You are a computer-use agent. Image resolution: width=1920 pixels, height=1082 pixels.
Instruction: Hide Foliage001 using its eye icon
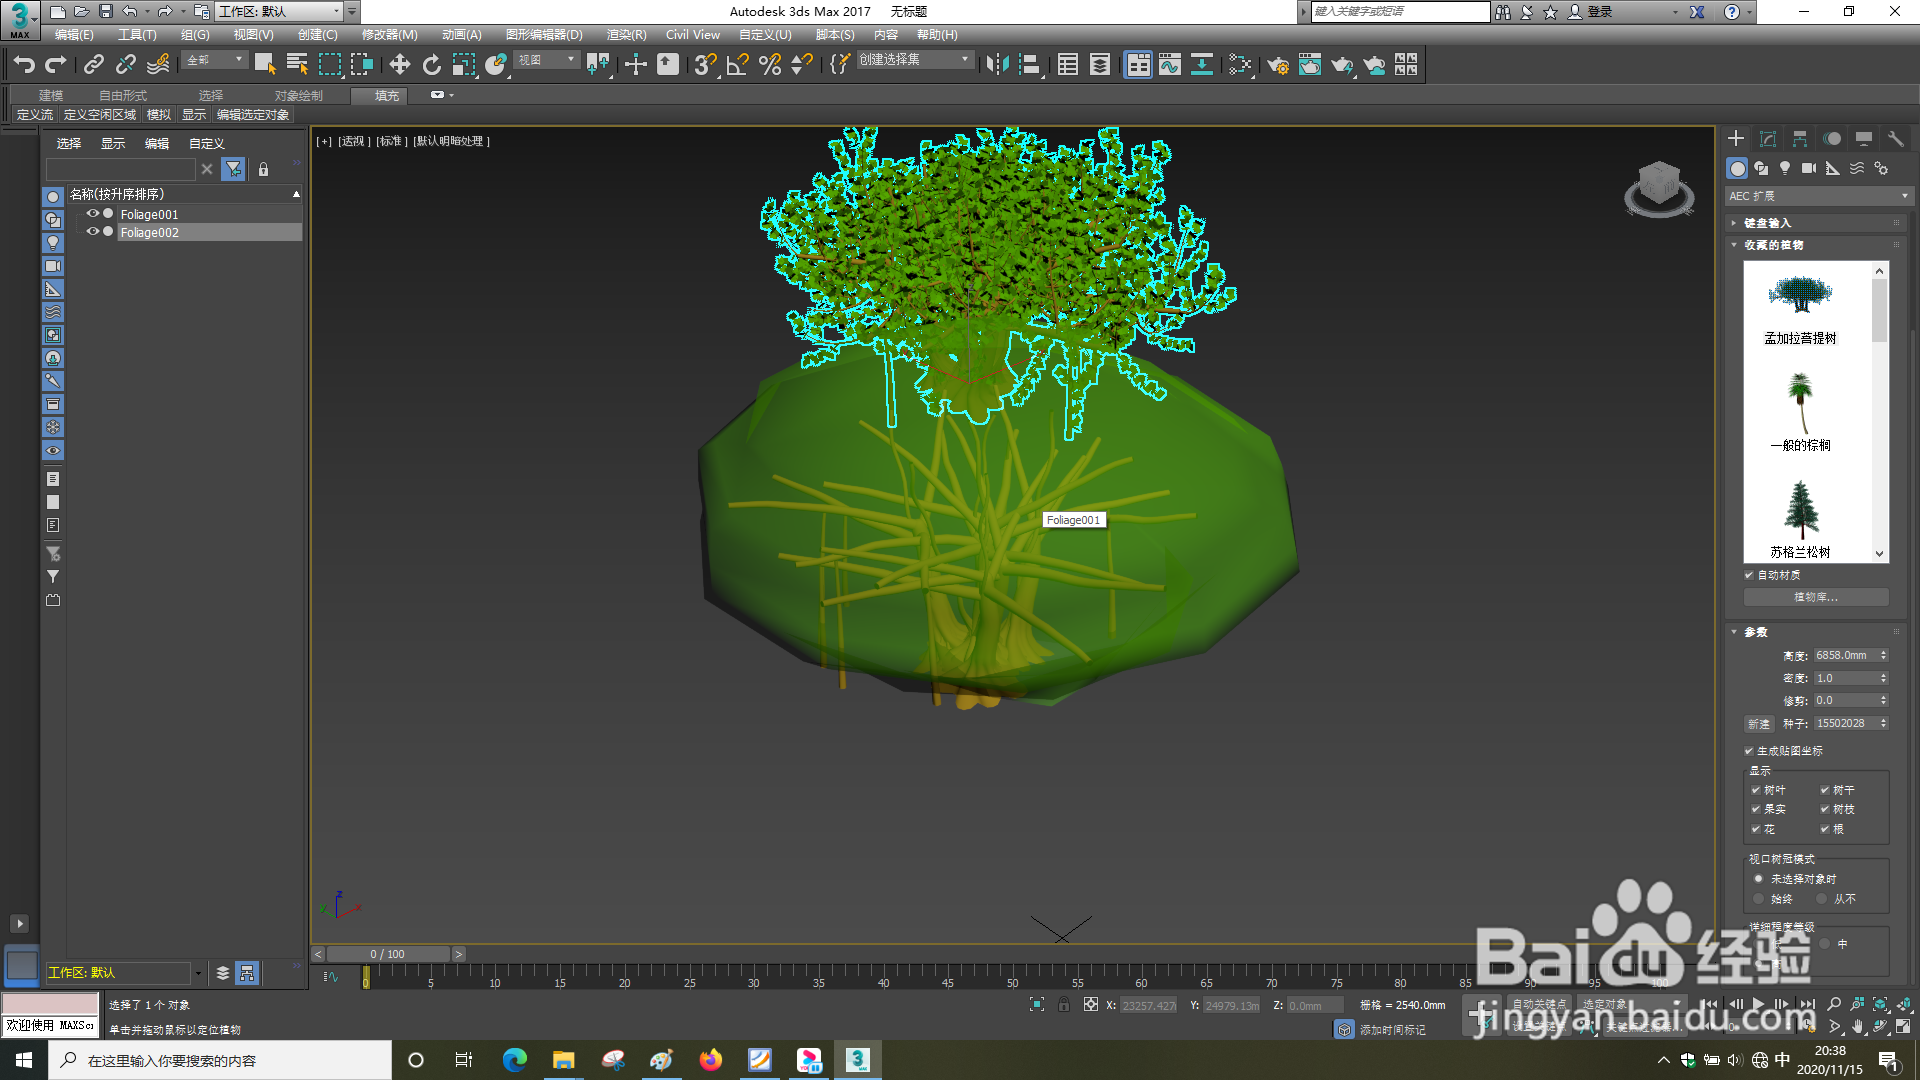(x=92, y=214)
